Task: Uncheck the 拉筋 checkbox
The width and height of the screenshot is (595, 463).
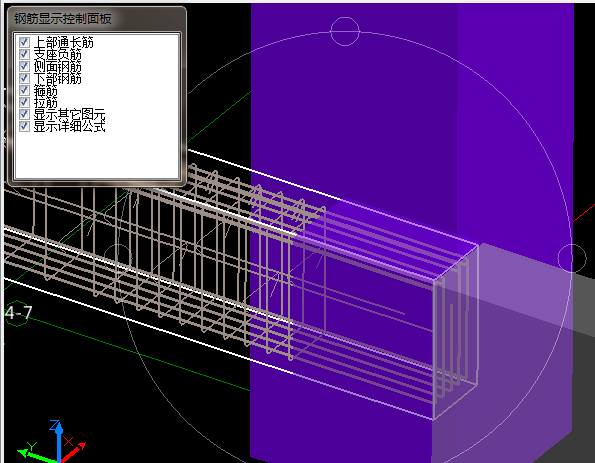Action: (24, 102)
